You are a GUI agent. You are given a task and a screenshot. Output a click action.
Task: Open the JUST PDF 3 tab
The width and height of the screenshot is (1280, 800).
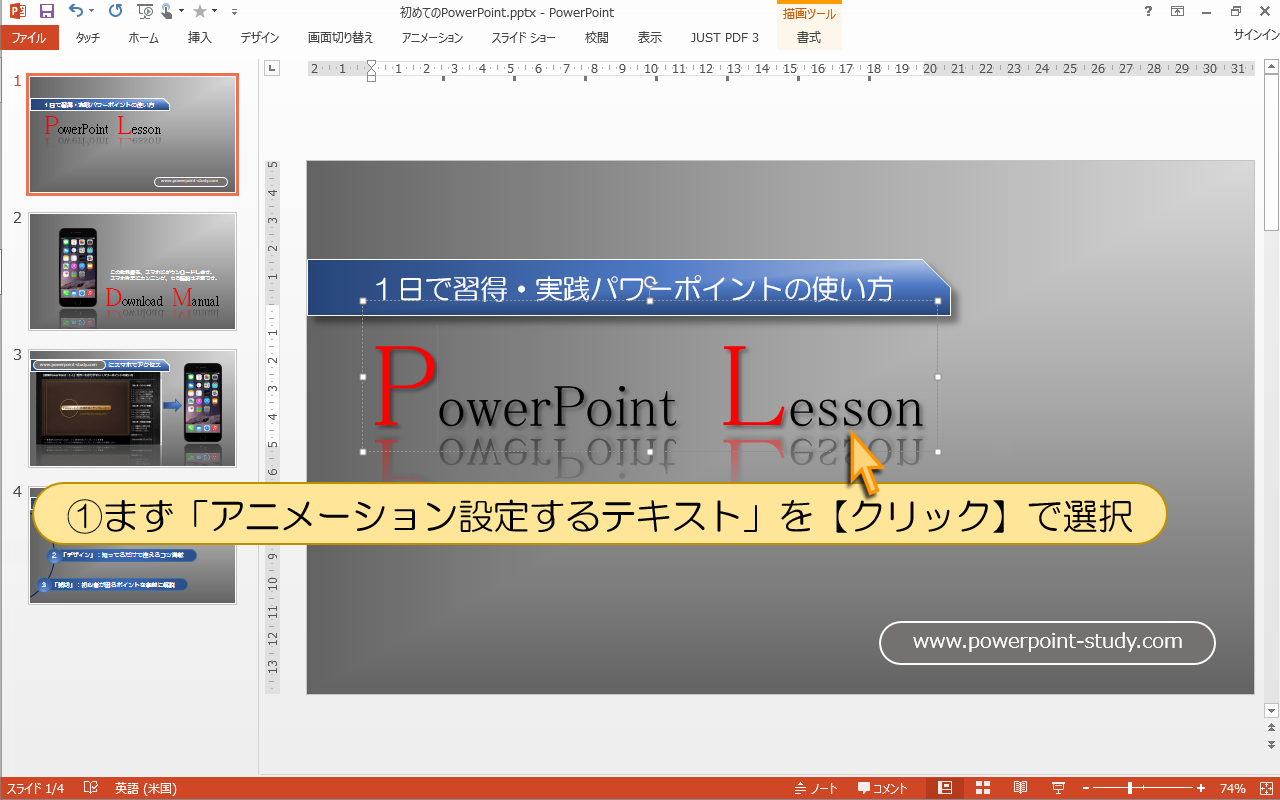(x=725, y=38)
